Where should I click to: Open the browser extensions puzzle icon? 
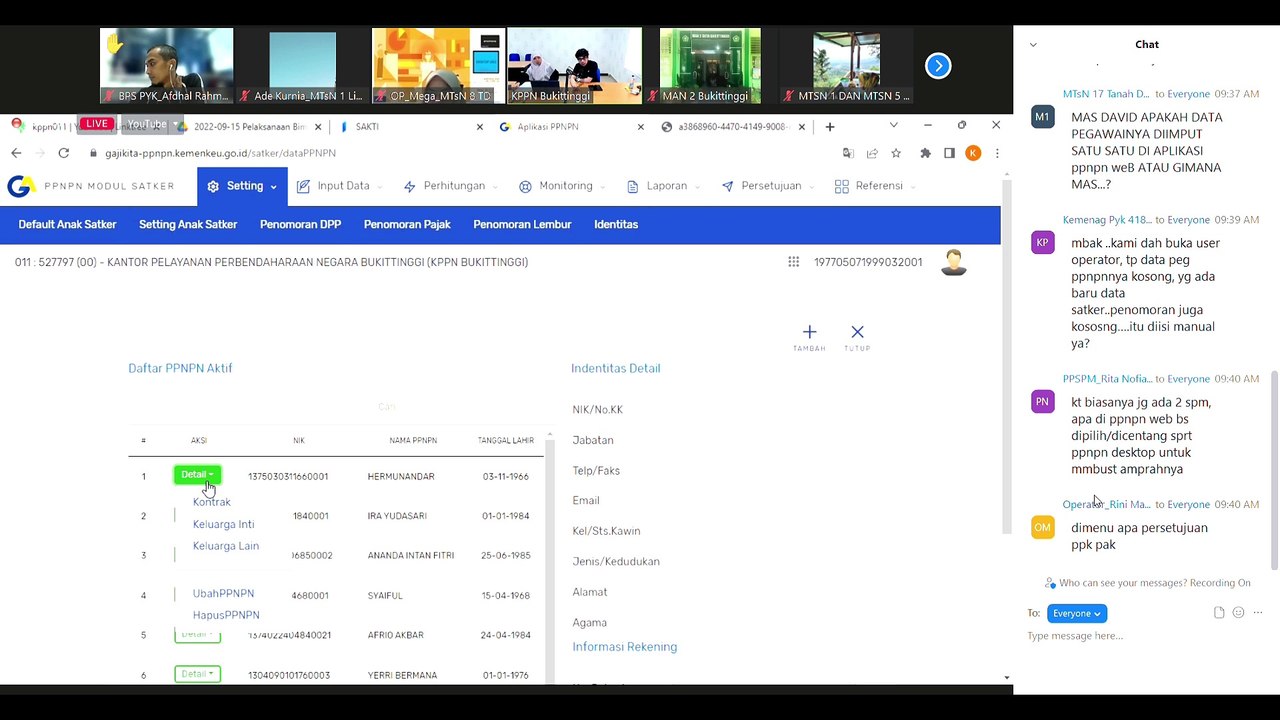click(x=925, y=153)
